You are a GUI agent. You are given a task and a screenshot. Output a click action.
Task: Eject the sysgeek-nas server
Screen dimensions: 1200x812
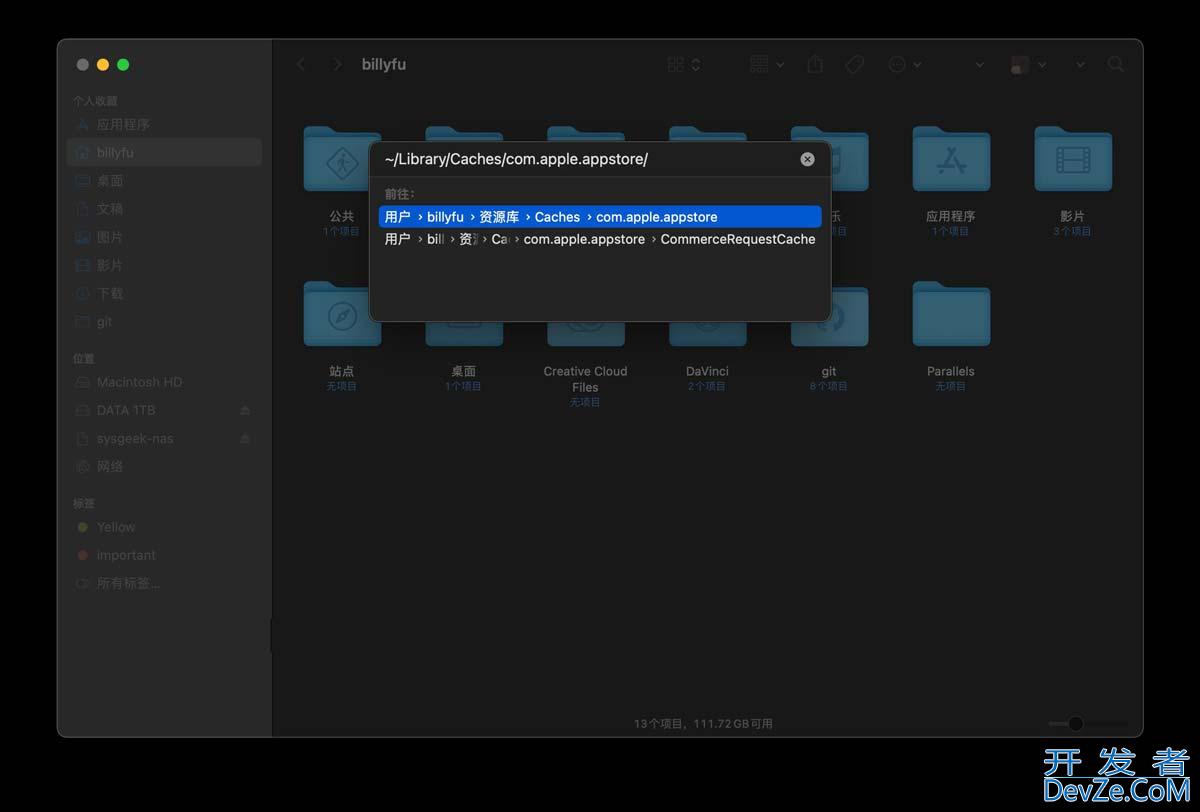pyautogui.click(x=246, y=438)
